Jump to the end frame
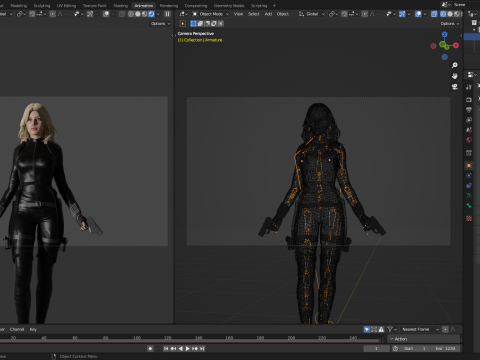 pos(202,348)
